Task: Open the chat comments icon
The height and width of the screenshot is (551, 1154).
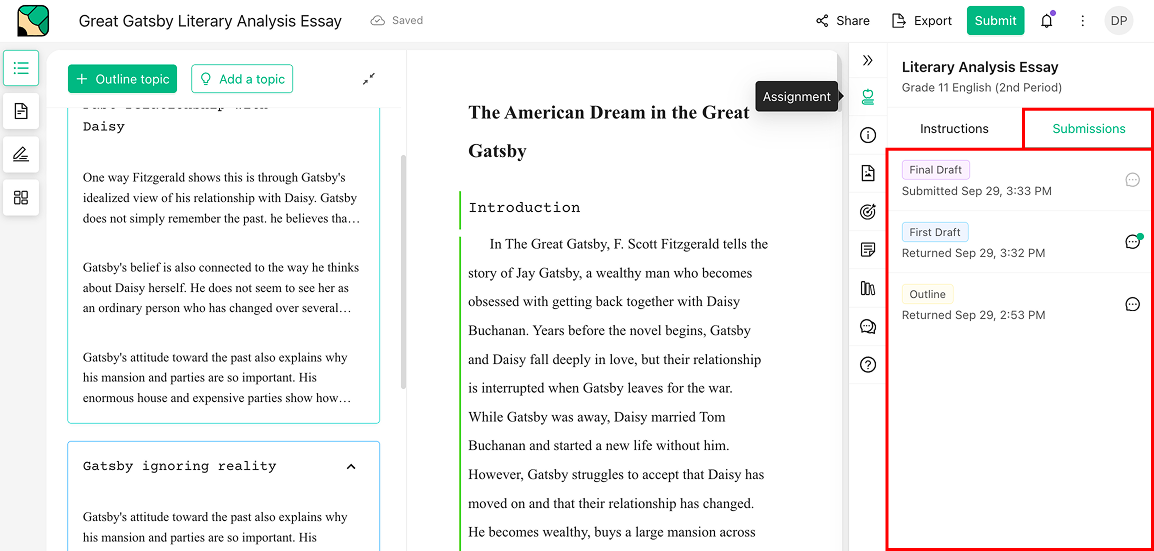Action: click(868, 327)
